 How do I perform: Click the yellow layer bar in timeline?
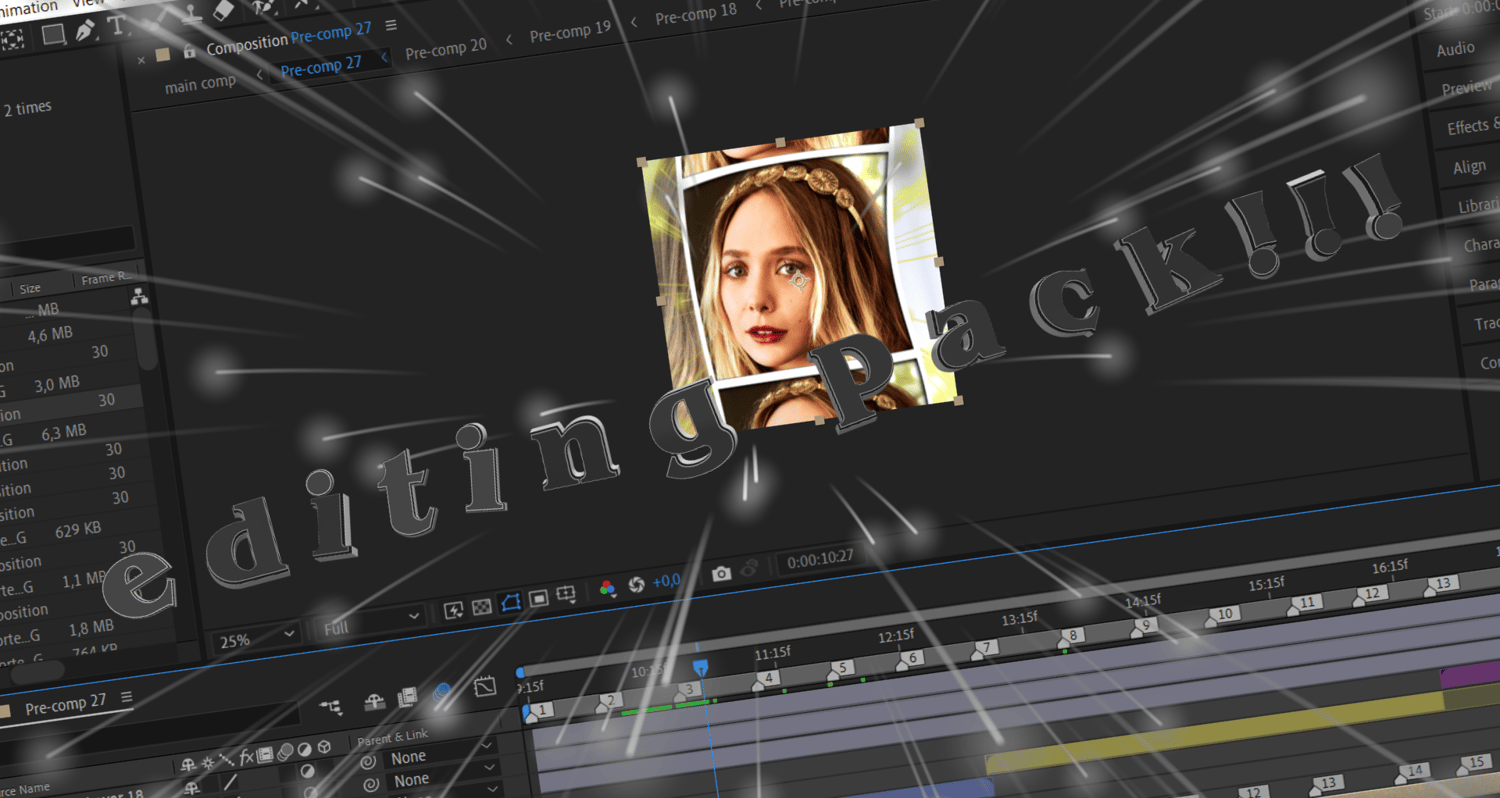tap(1215, 733)
